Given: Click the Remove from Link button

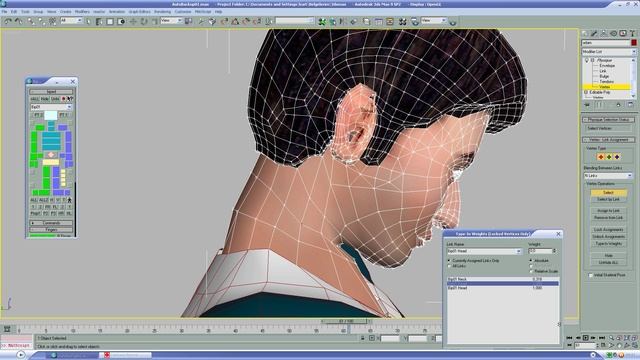Looking at the screenshot, I should pyautogui.click(x=608, y=218).
